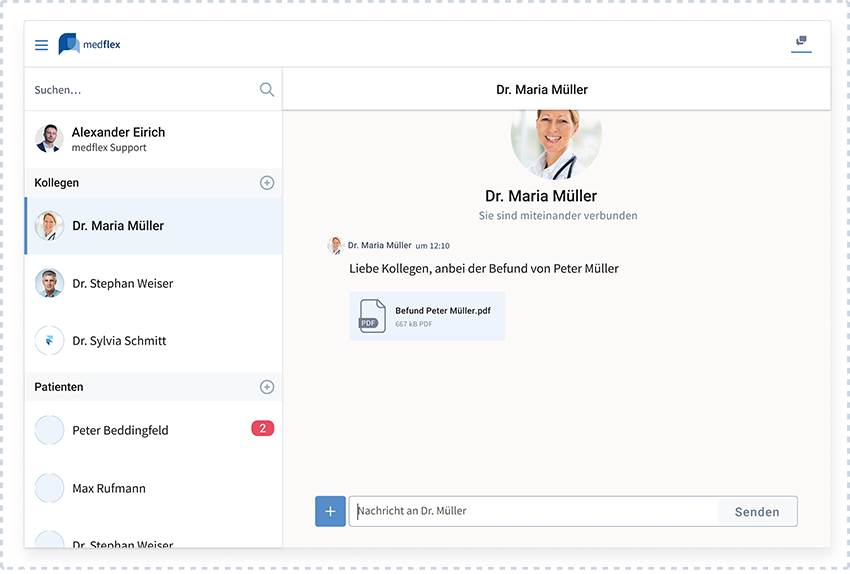Click the PDF file icon in message

click(372, 316)
